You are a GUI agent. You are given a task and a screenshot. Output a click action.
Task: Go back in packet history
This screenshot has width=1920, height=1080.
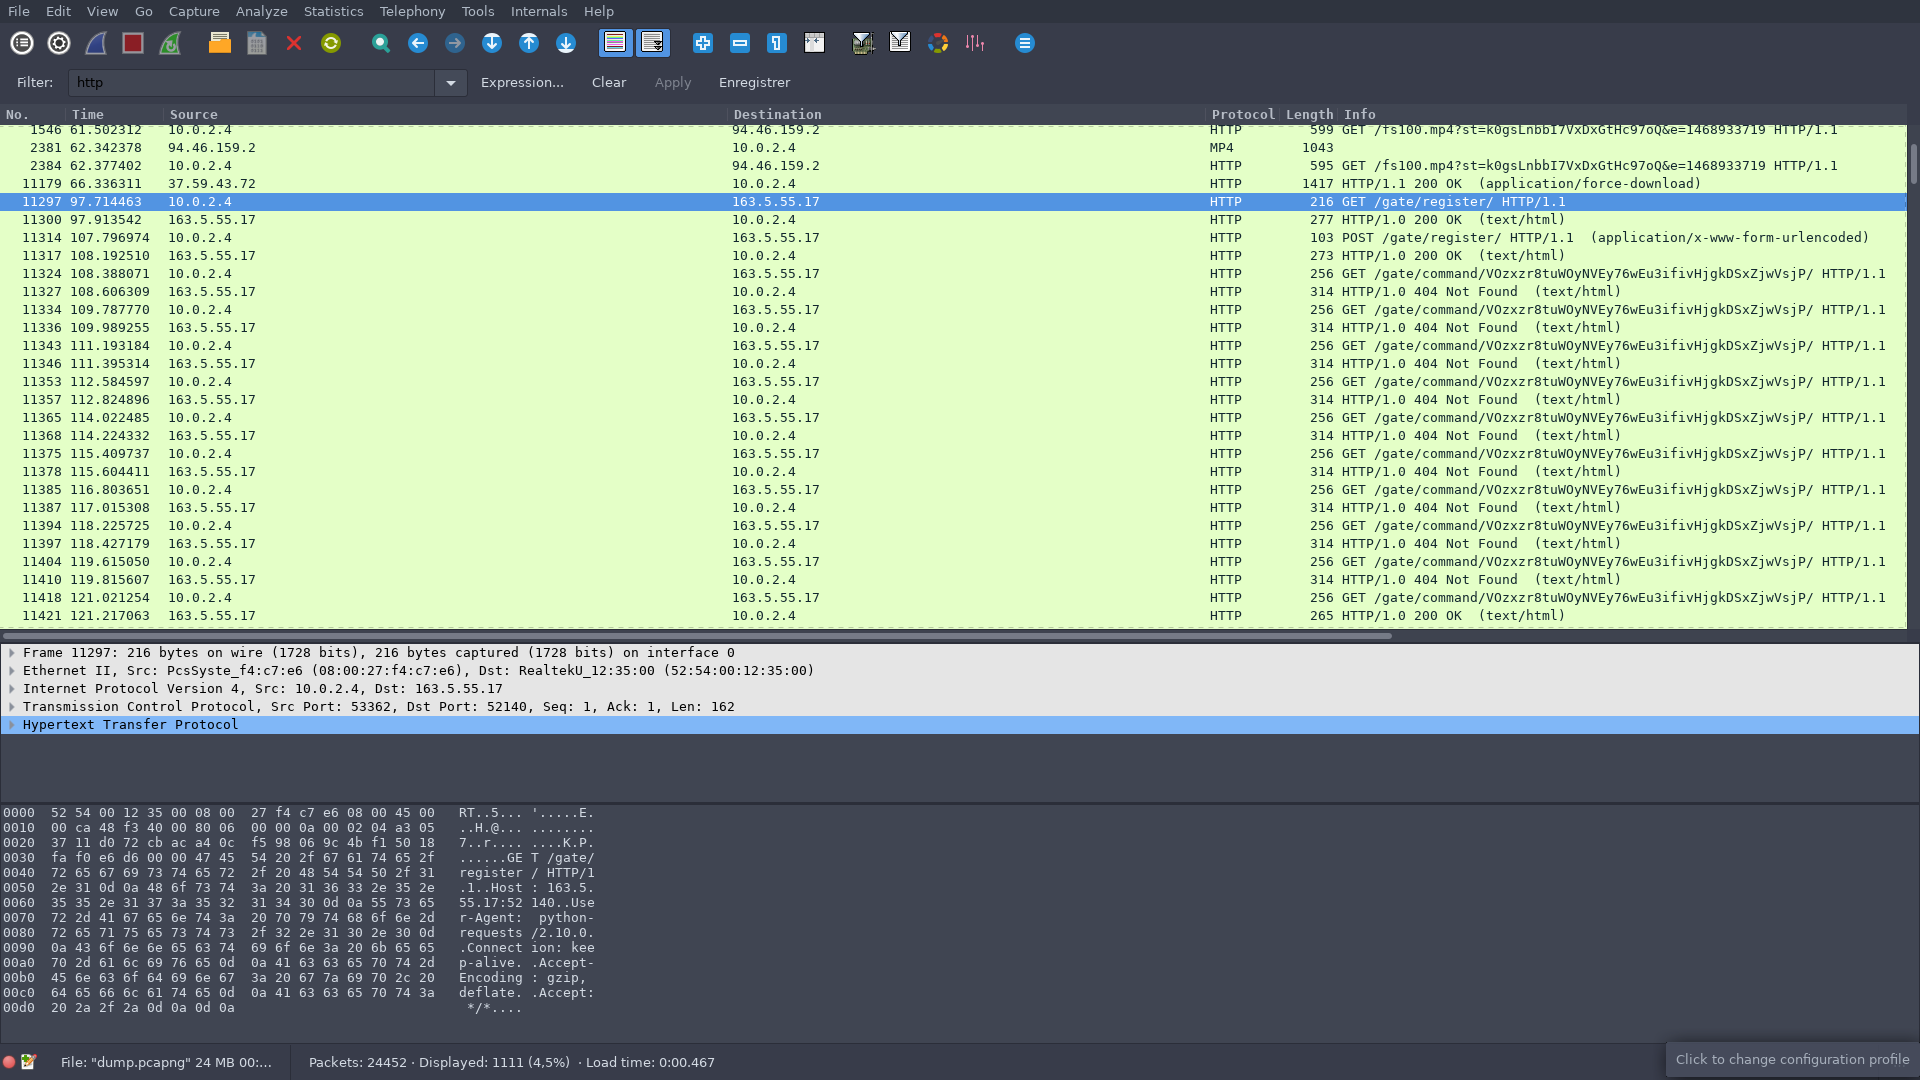coord(418,43)
